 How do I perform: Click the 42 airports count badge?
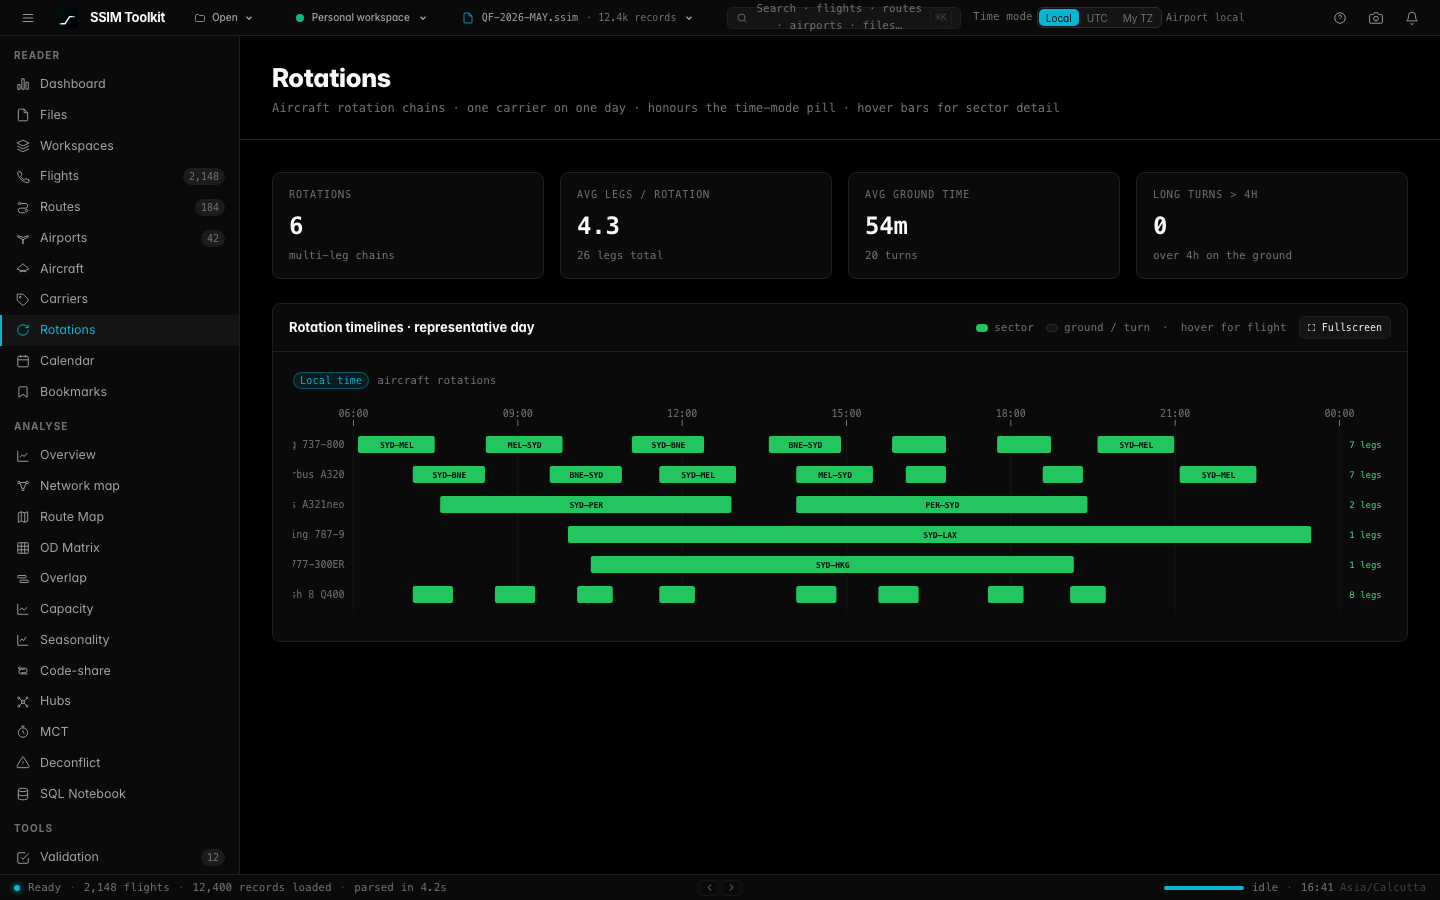click(213, 238)
